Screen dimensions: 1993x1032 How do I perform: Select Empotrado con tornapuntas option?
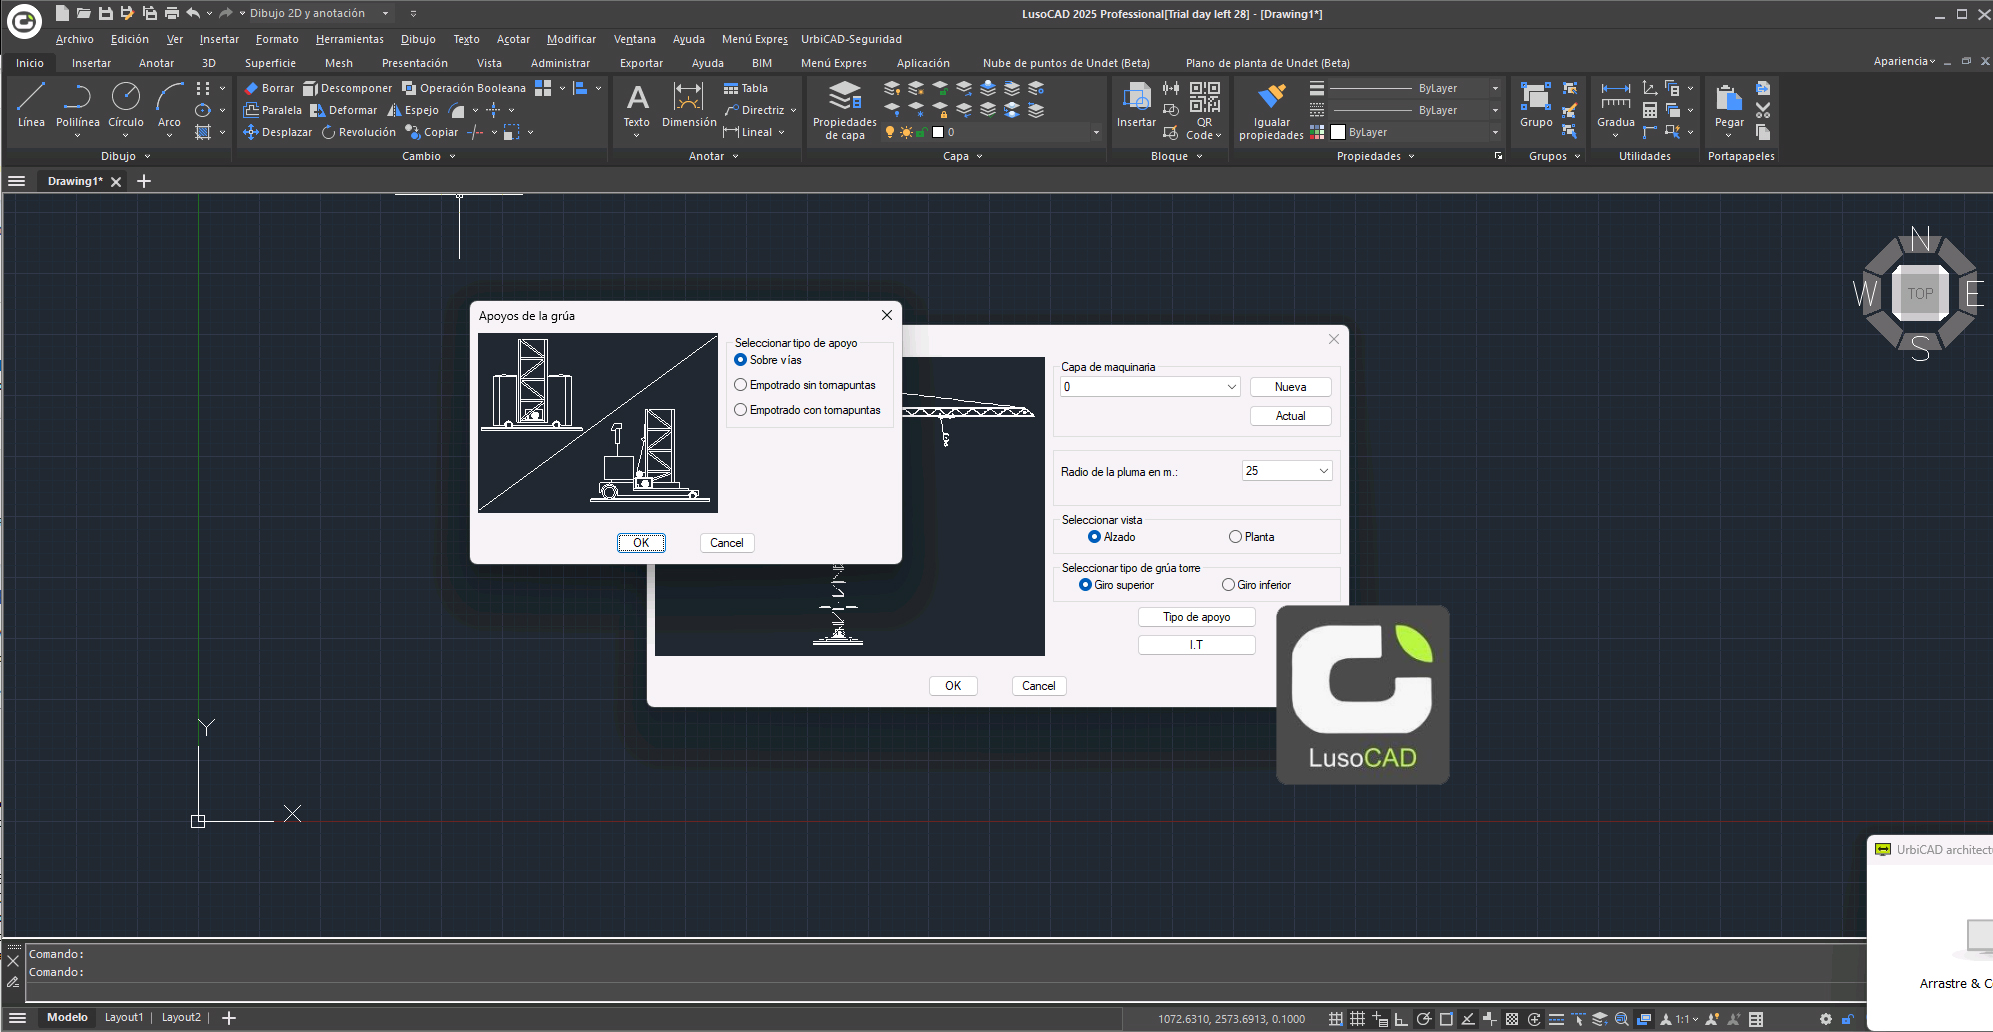click(x=807, y=410)
